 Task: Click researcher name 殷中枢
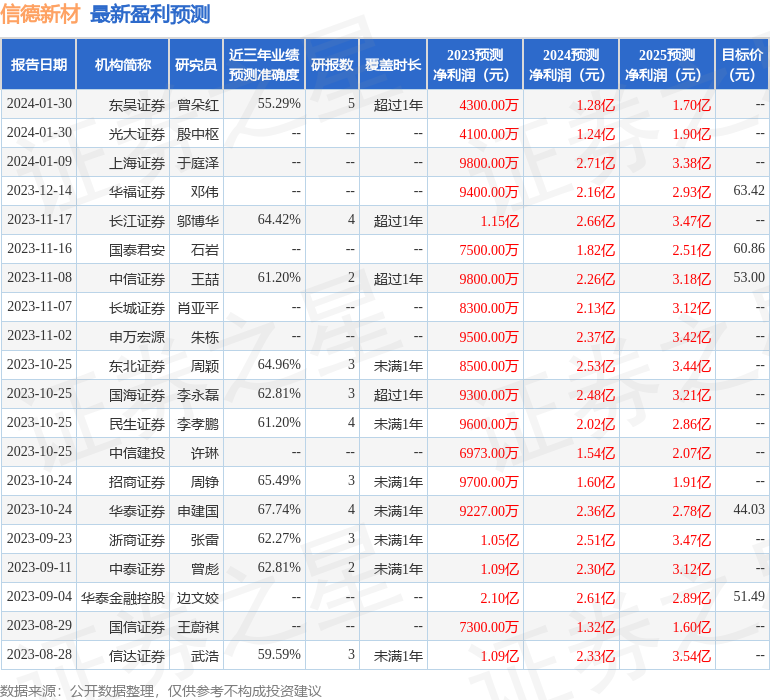(198, 134)
